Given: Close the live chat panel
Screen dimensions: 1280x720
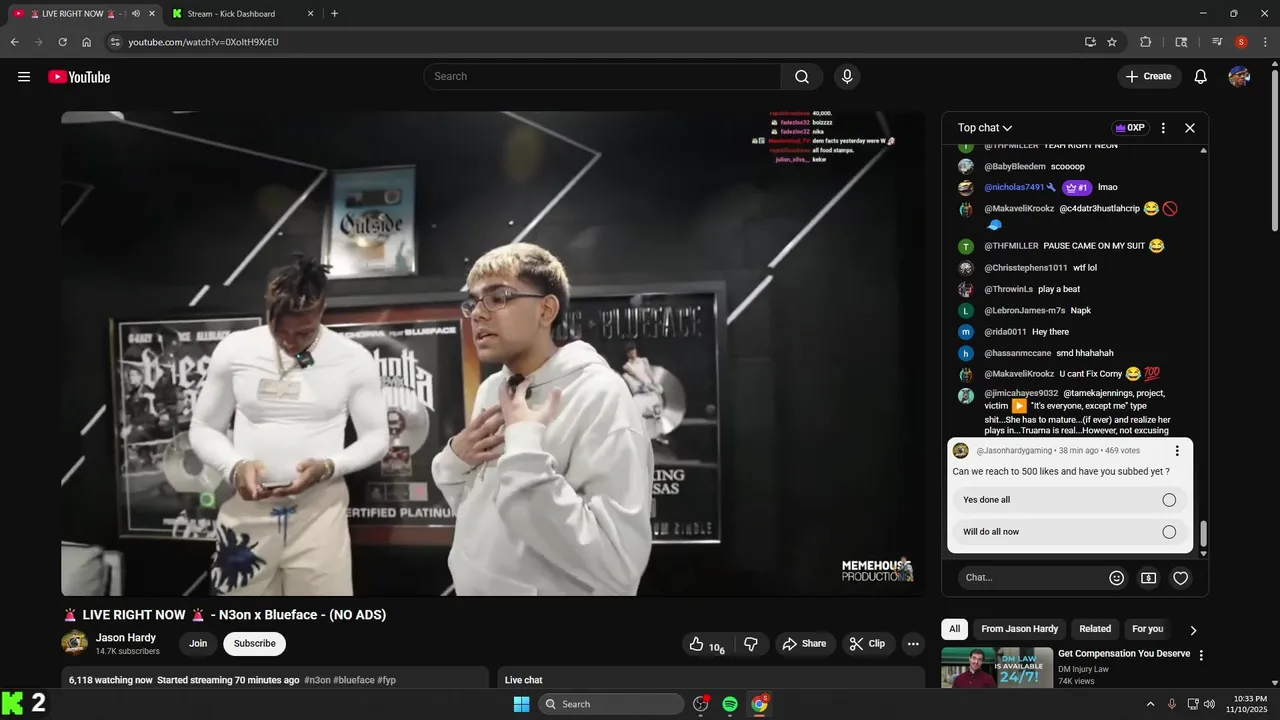Looking at the screenshot, I should 1190,128.
